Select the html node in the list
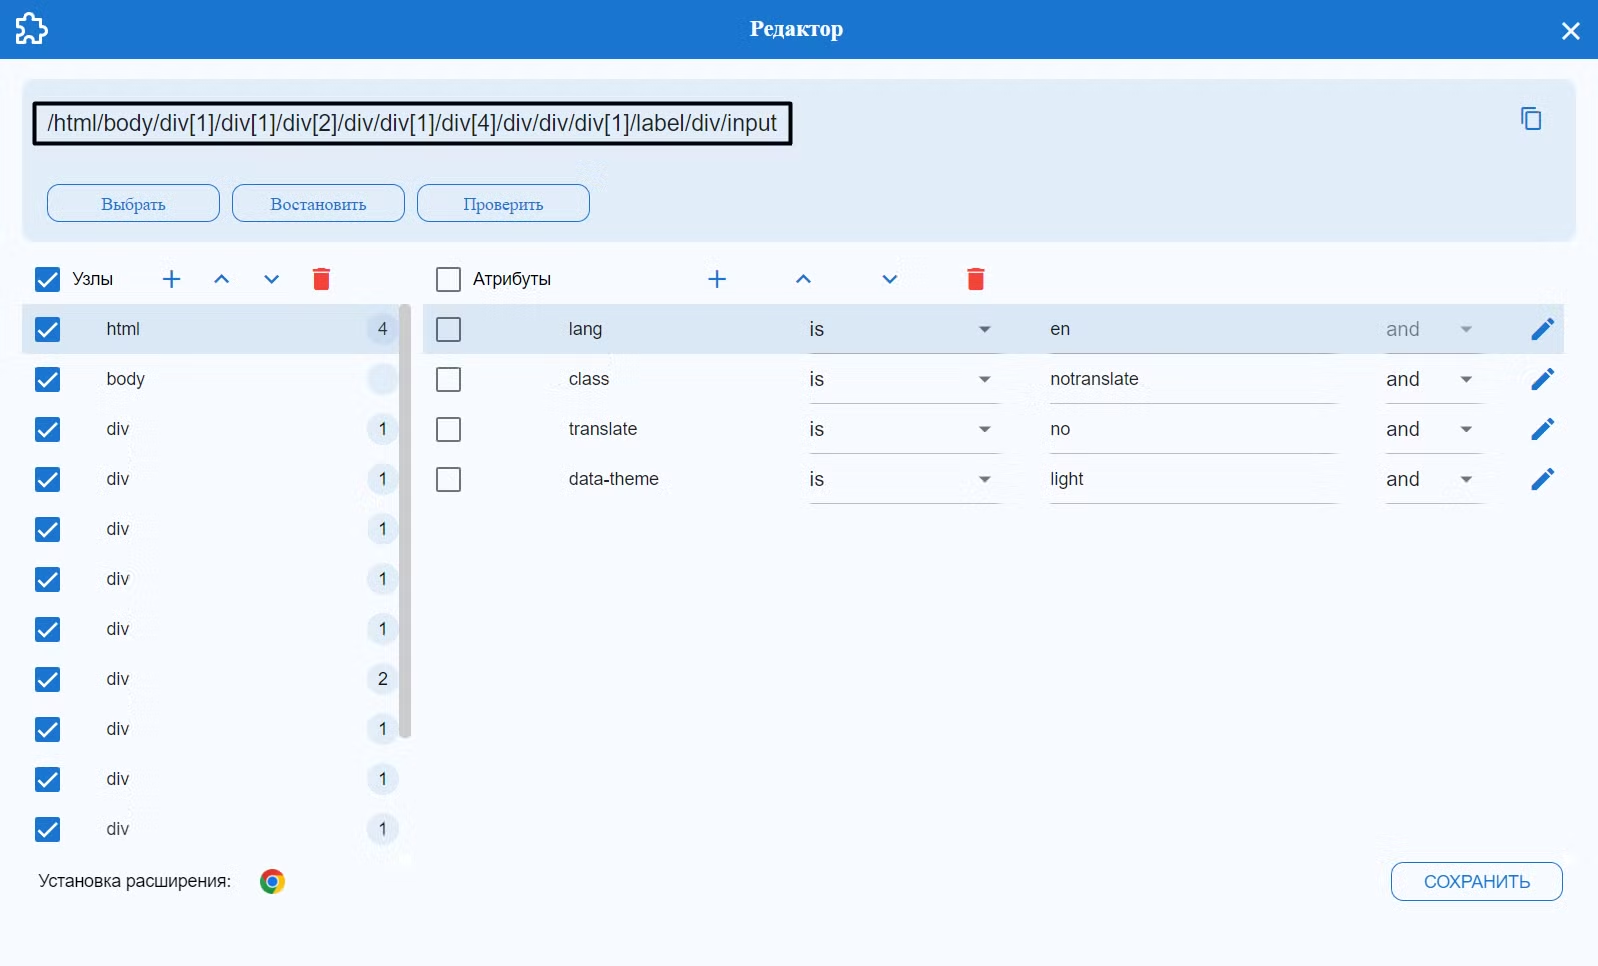The width and height of the screenshot is (1598, 966). (211, 329)
